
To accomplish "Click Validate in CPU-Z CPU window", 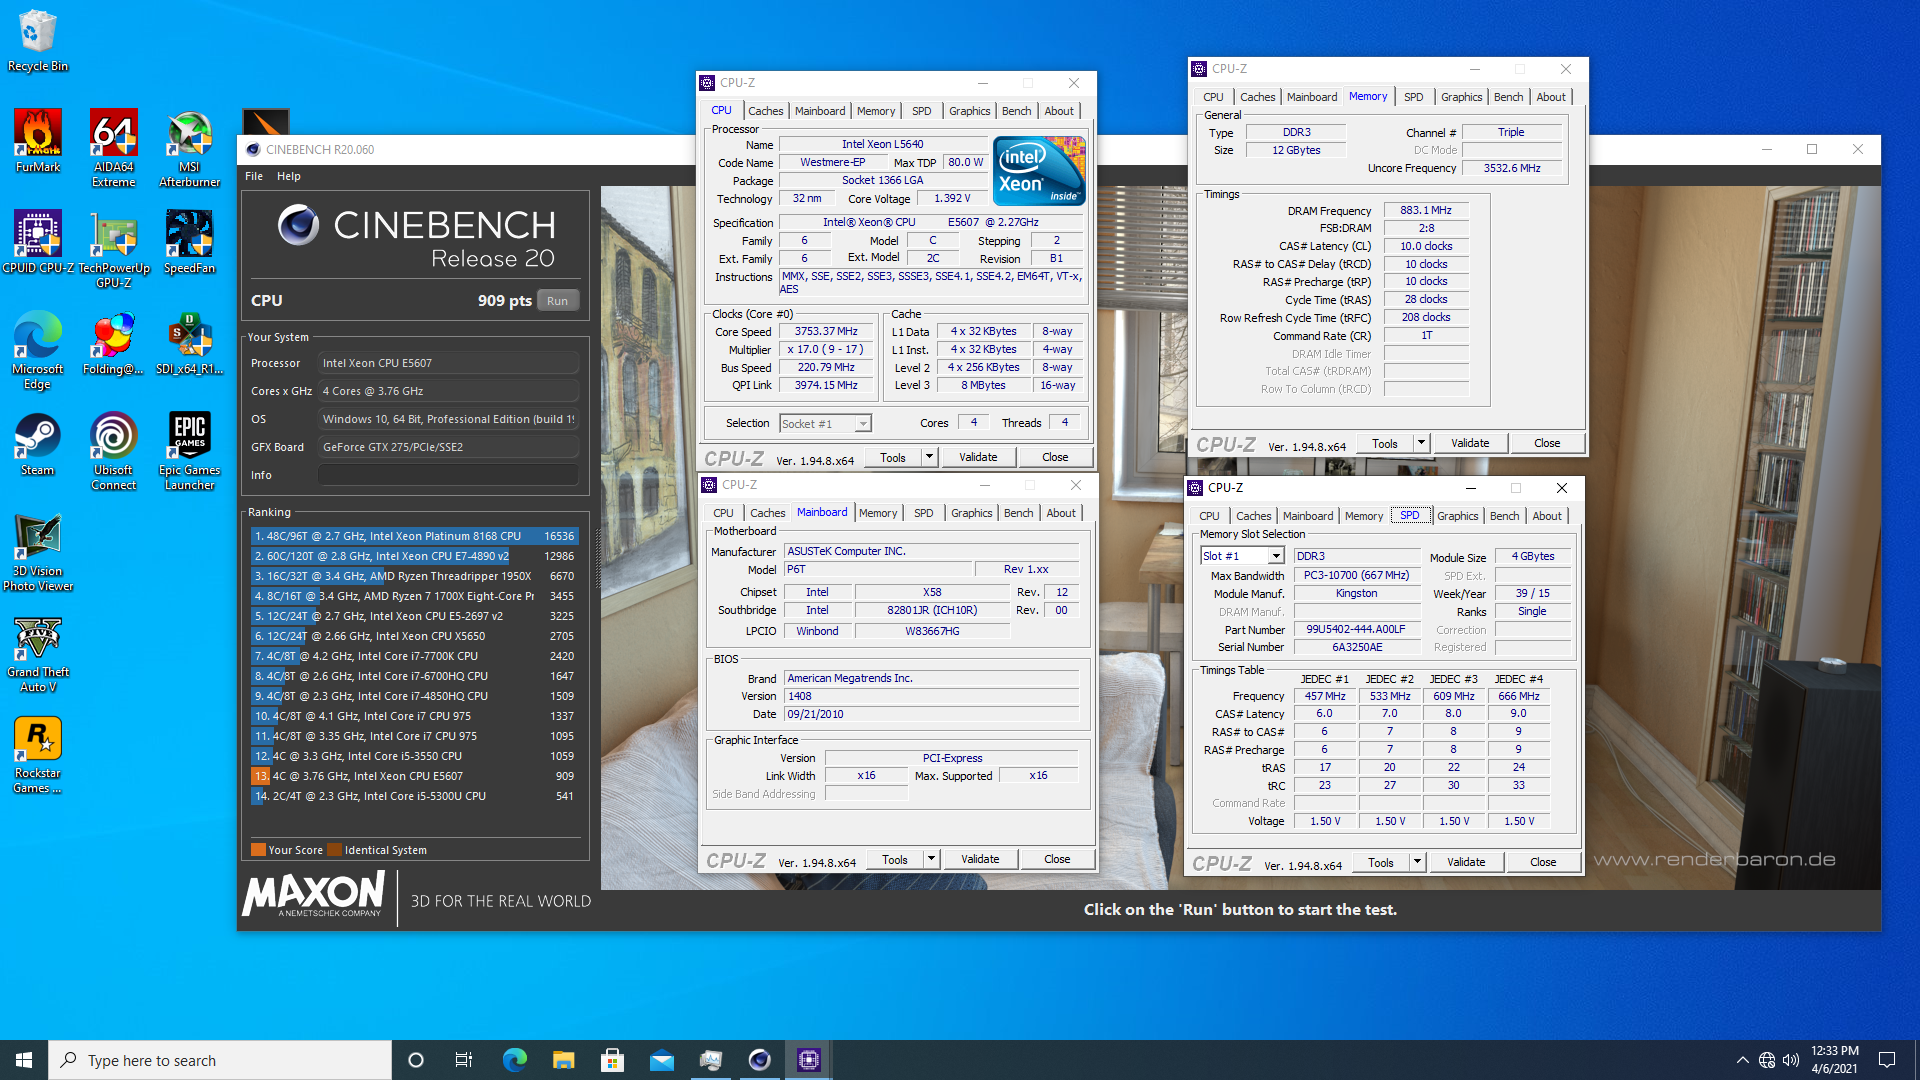I will tap(978, 457).
